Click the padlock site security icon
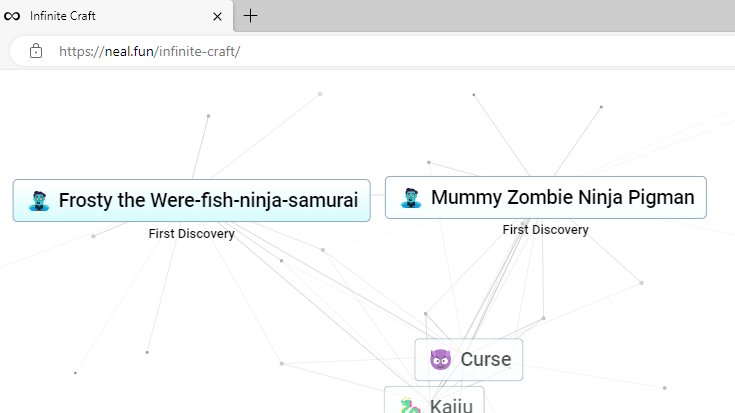Image resolution: width=735 pixels, height=413 pixels. click(36, 51)
